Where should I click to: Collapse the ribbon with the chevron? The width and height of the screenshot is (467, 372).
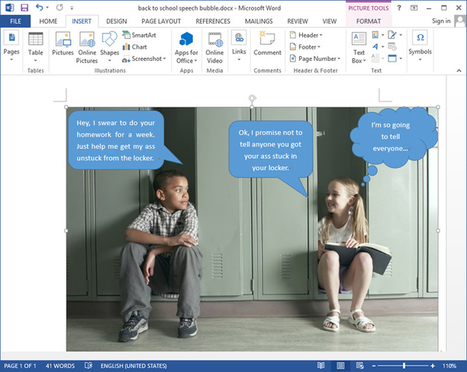tap(459, 71)
